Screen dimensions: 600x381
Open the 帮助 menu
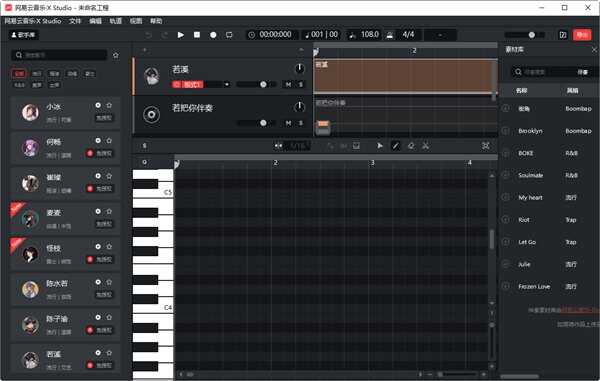[x=156, y=21]
